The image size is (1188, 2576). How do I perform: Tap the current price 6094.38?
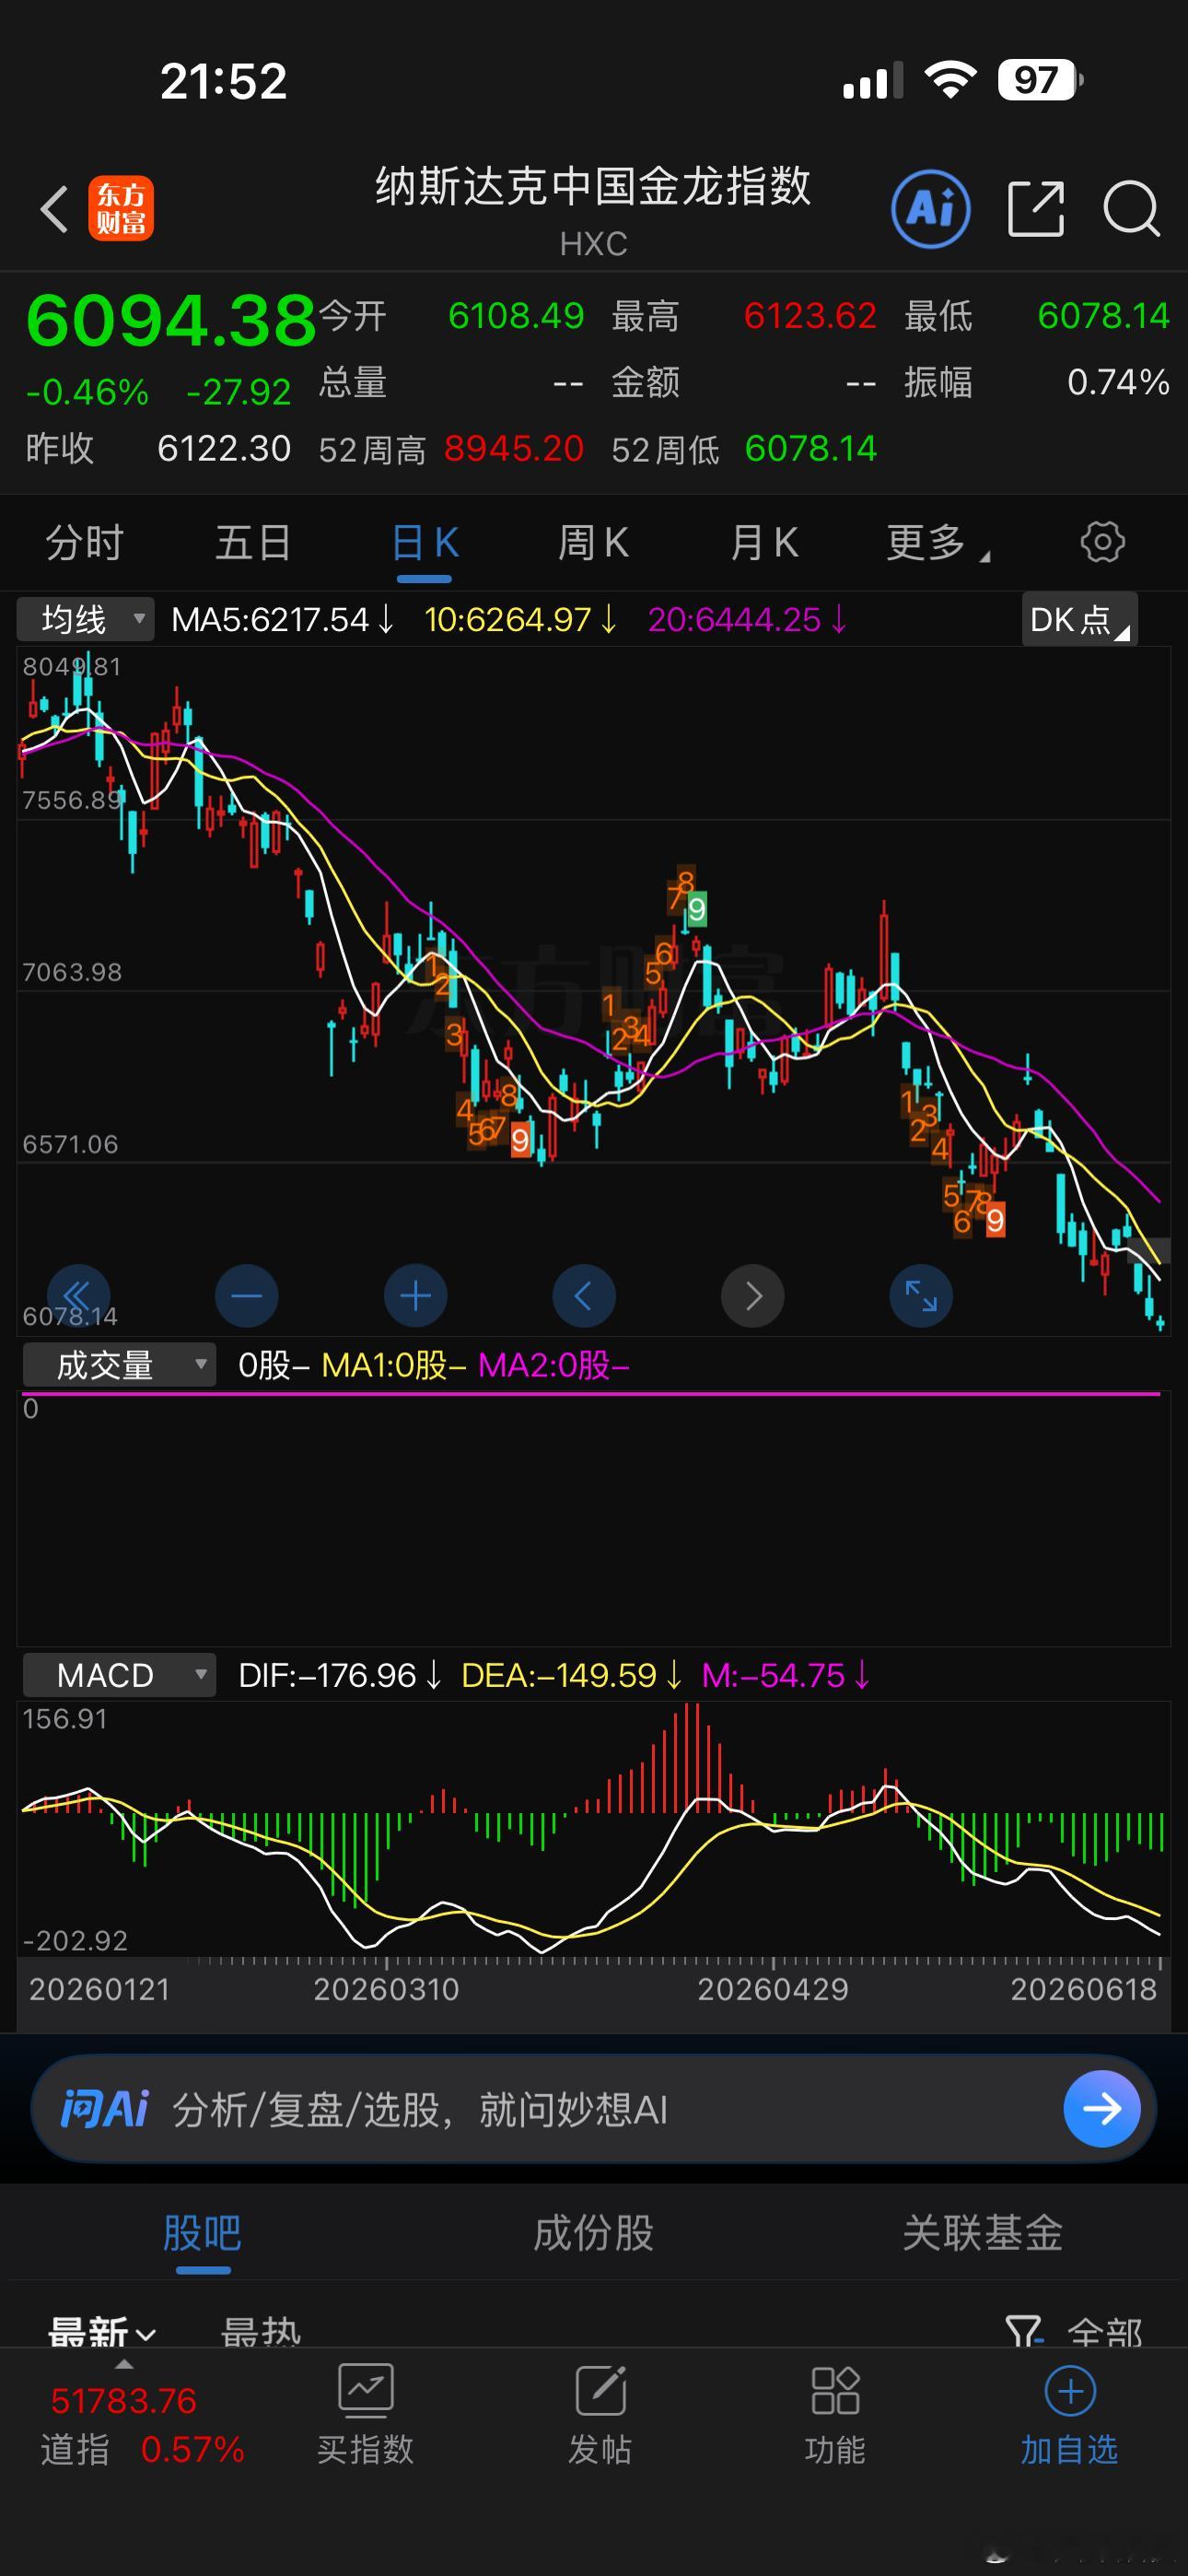coord(171,321)
